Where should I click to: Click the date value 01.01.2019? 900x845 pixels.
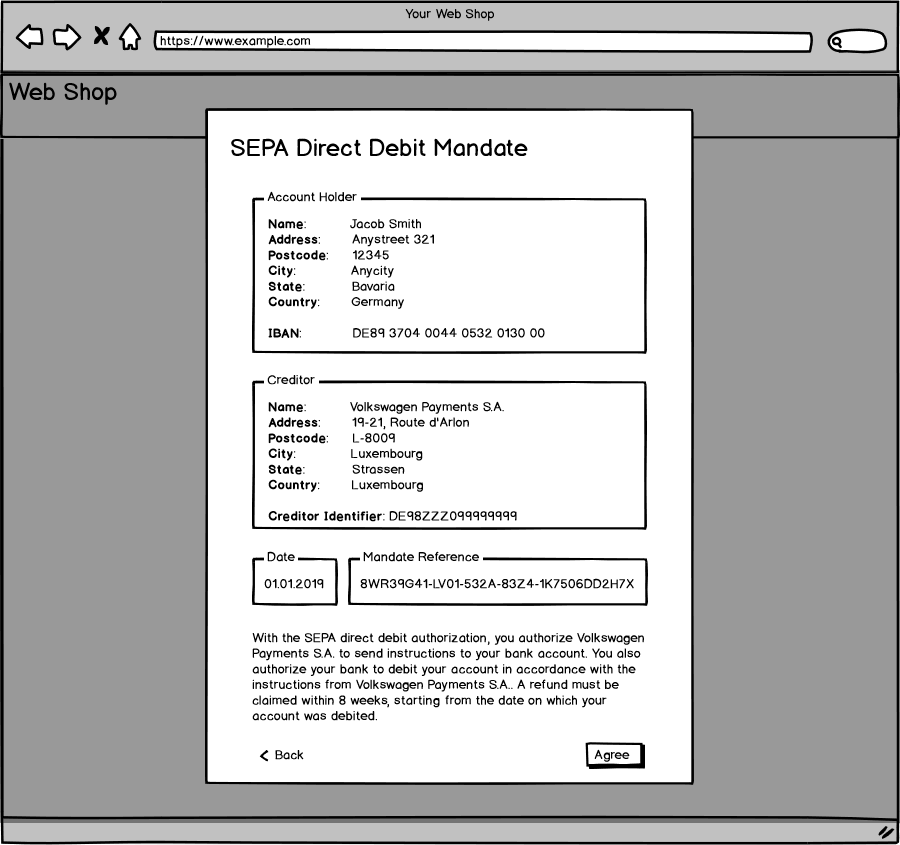pyautogui.click(x=294, y=584)
